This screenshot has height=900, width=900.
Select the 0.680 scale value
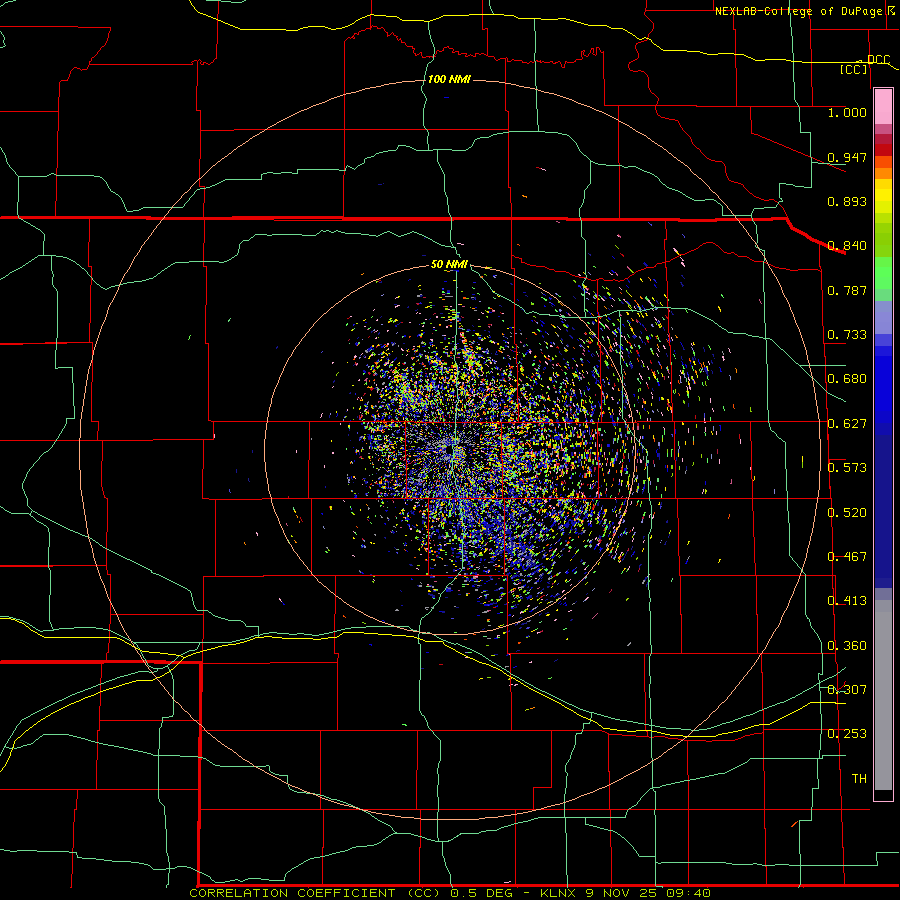click(847, 379)
